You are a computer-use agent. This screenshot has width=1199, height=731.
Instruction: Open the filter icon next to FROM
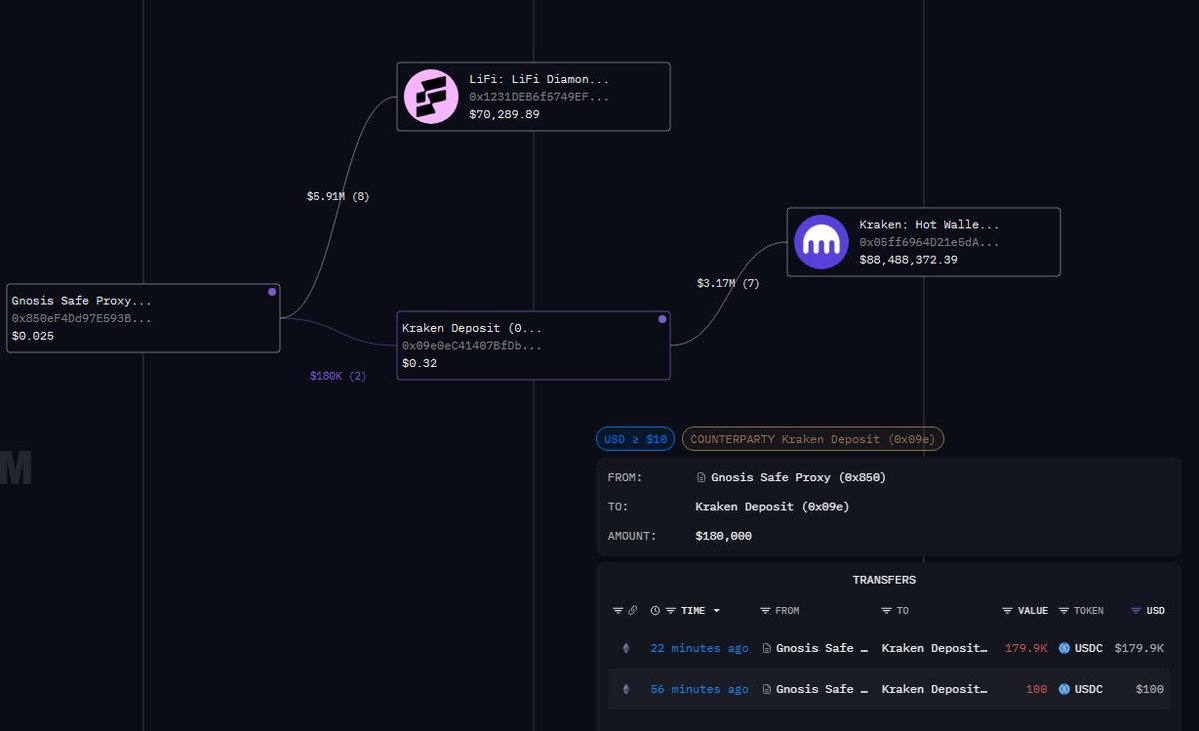pyautogui.click(x=765, y=610)
